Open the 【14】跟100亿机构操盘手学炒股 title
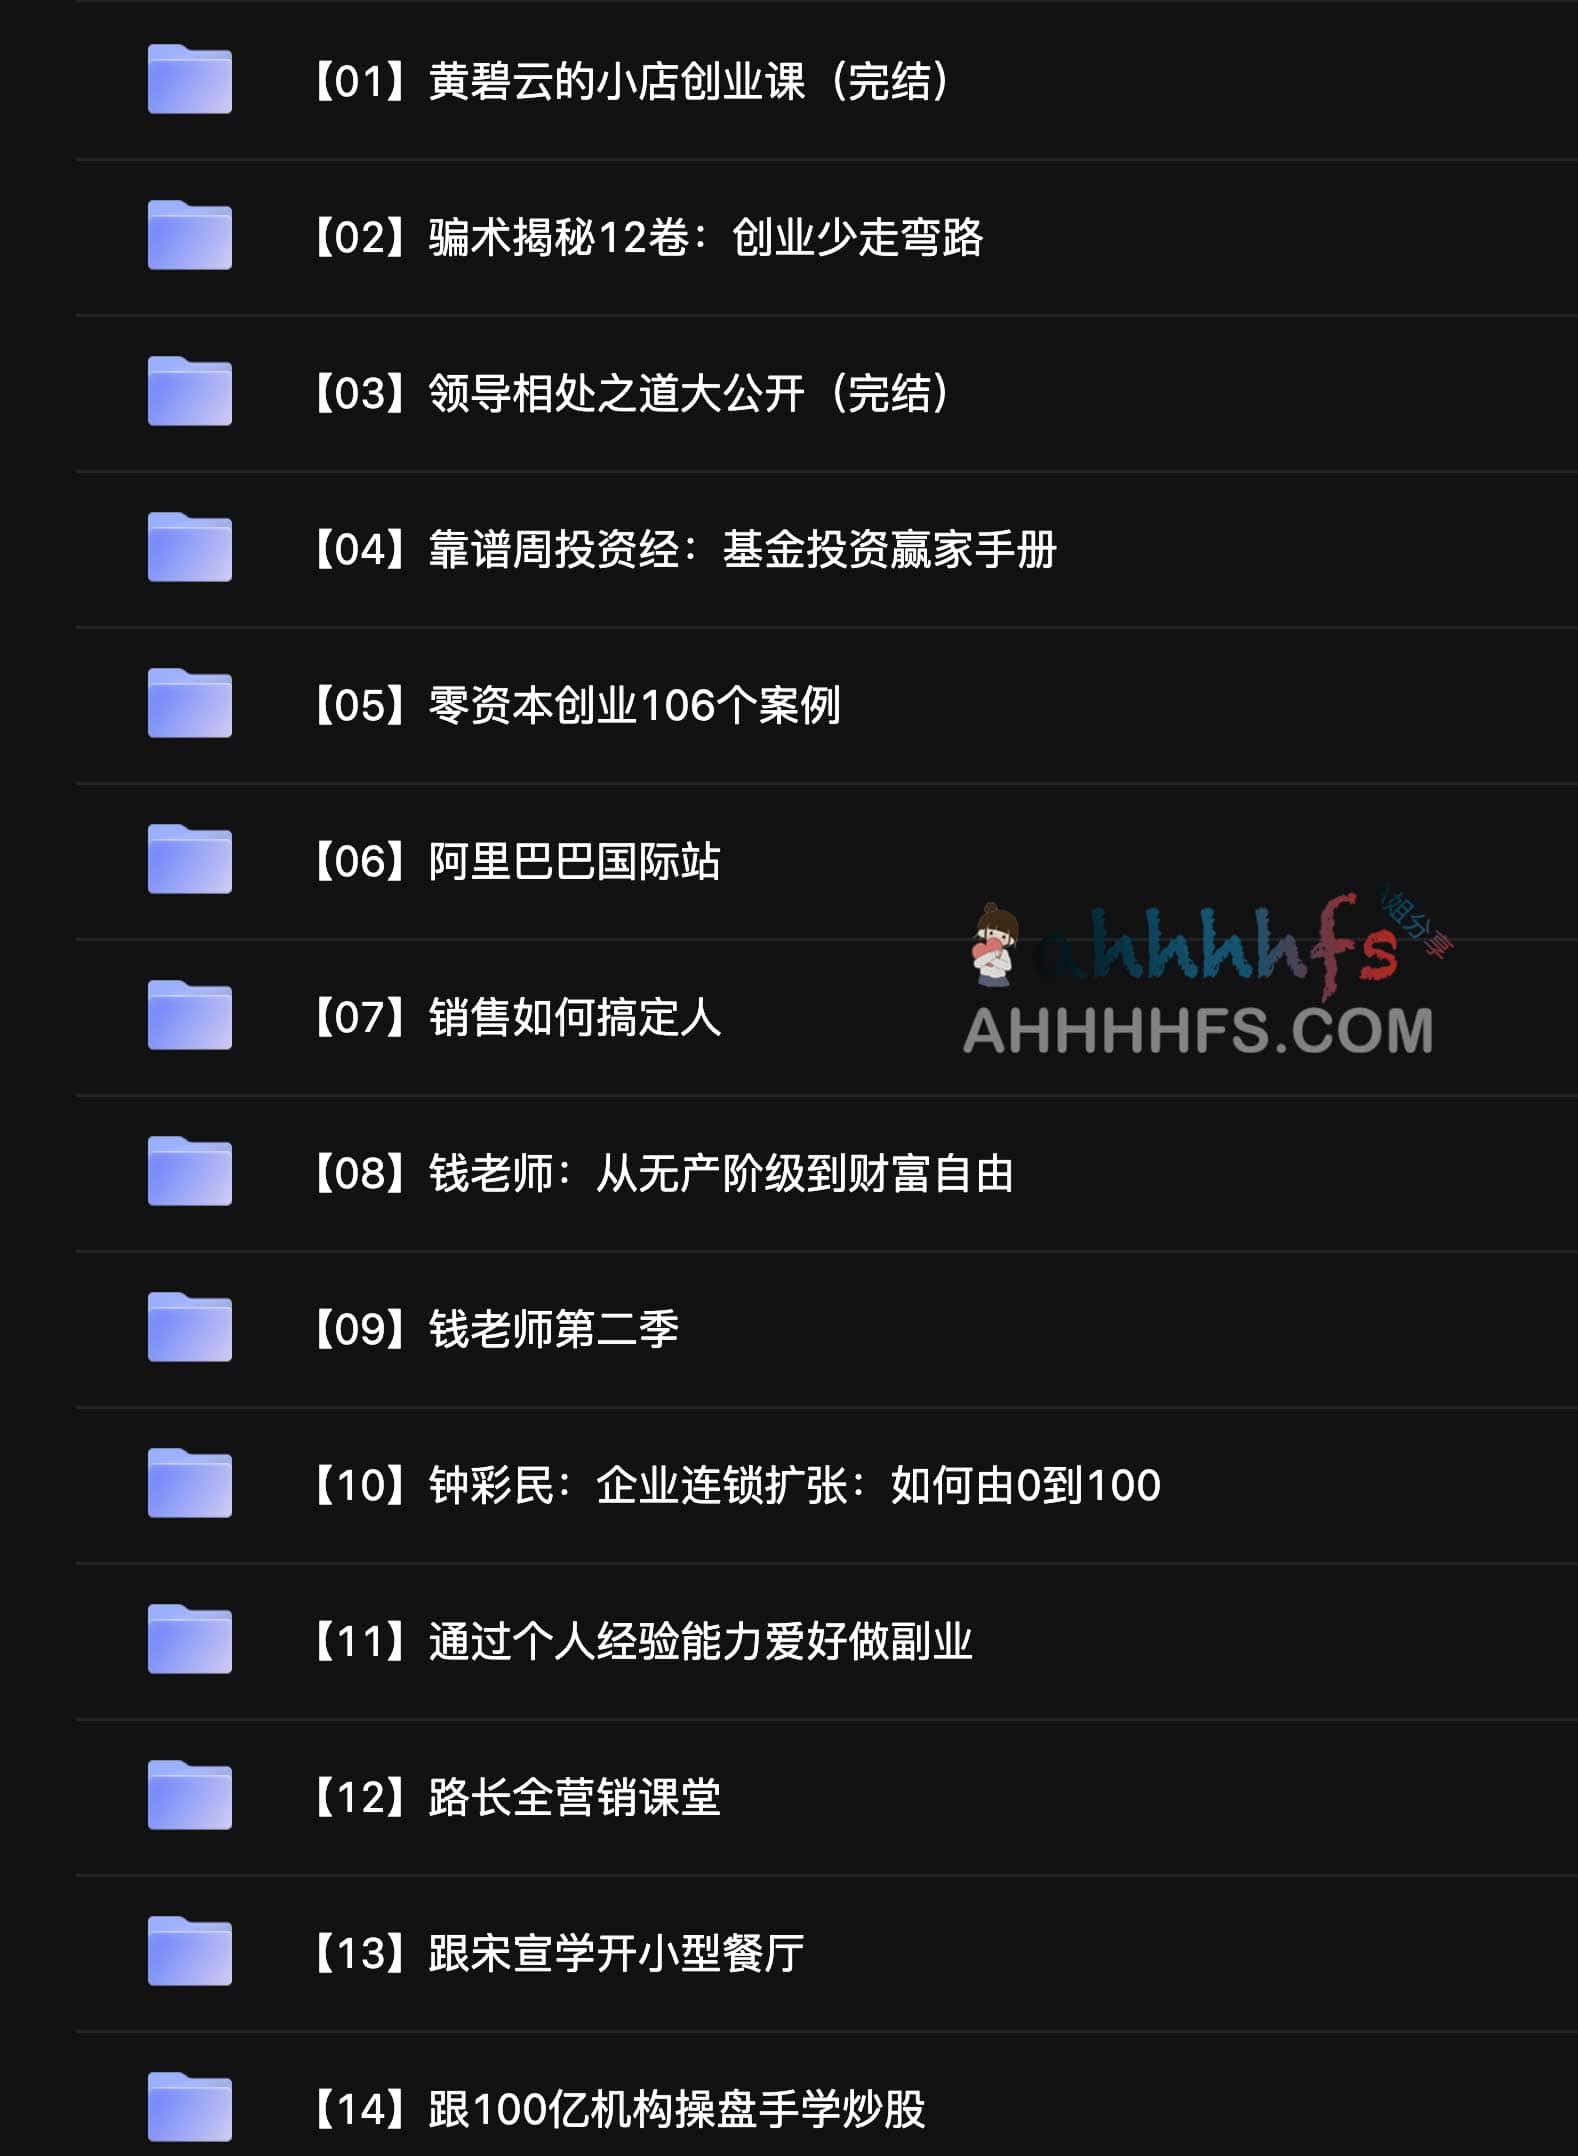This screenshot has height=2156, width=1578. (x=618, y=2109)
